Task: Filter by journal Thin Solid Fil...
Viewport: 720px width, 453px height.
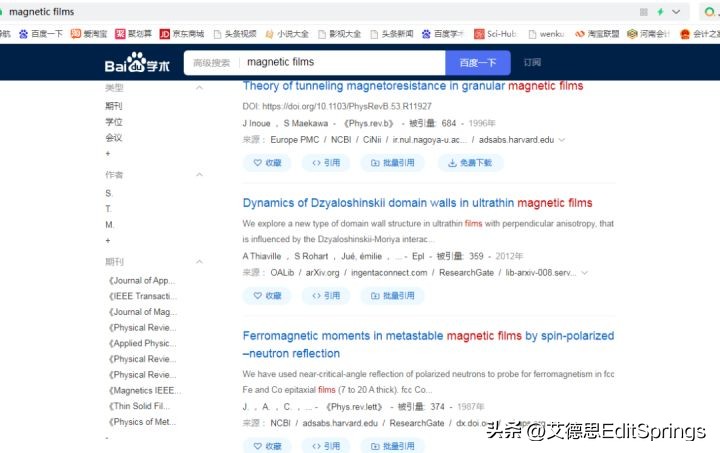Action: 140,406
